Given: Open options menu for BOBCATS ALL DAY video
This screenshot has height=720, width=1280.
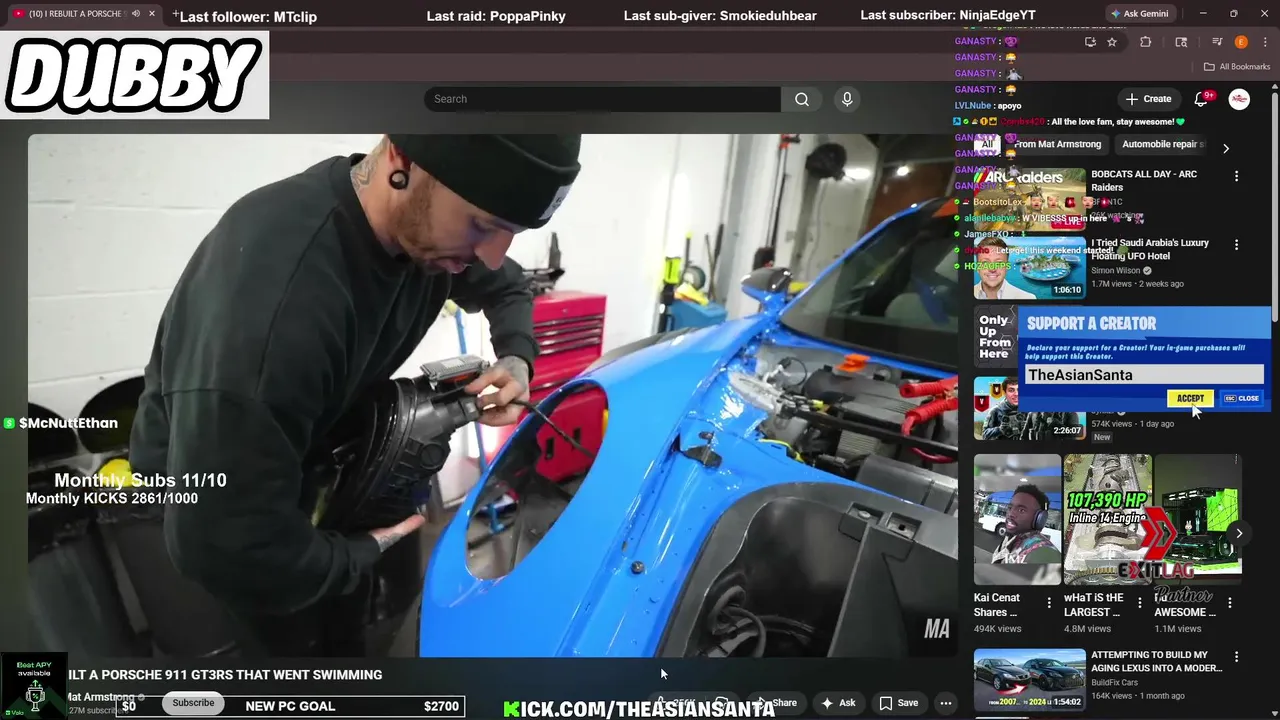Looking at the screenshot, I should (x=1236, y=176).
